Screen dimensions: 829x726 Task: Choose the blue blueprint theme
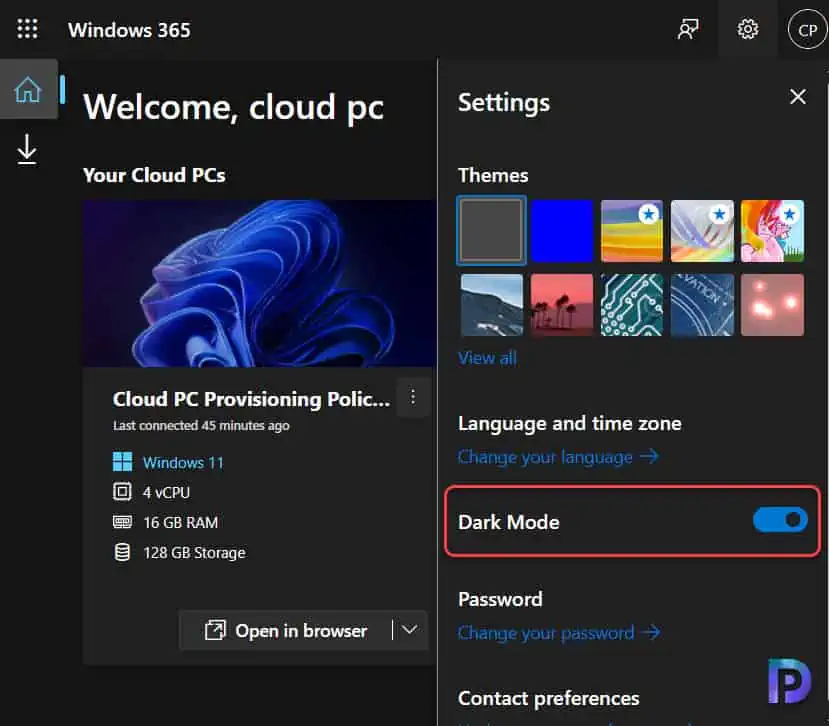[x=702, y=305]
